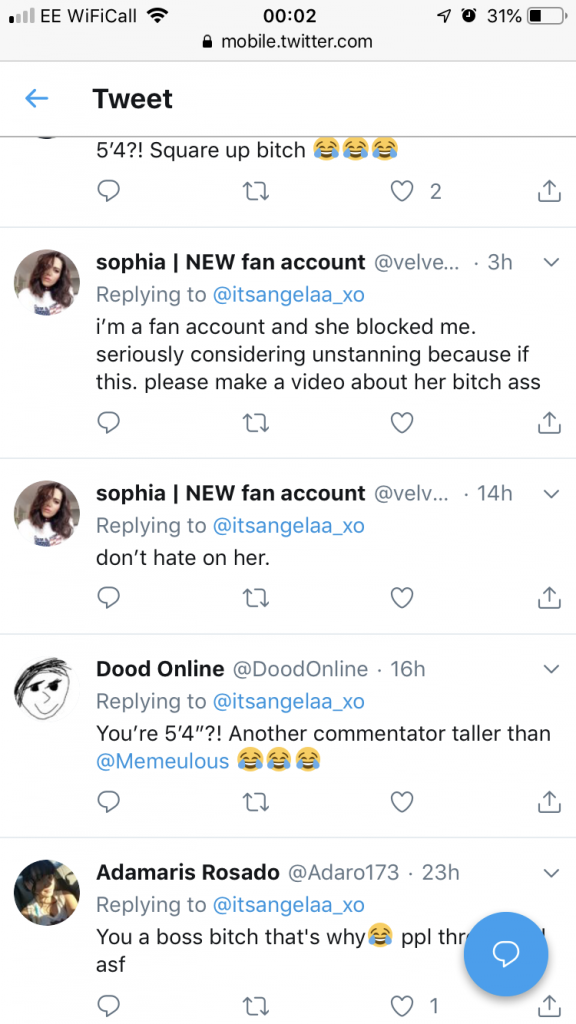The height and width of the screenshot is (1024, 576).
Task: Expand options chevron on Dood Online tweet
Action: click(552, 669)
